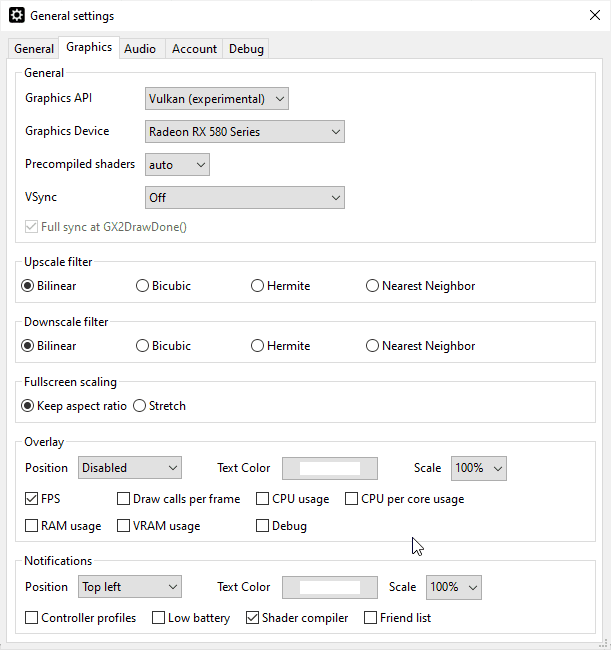Click the Overlay Text Color swatch
This screenshot has width=611, height=650.
coord(330,468)
